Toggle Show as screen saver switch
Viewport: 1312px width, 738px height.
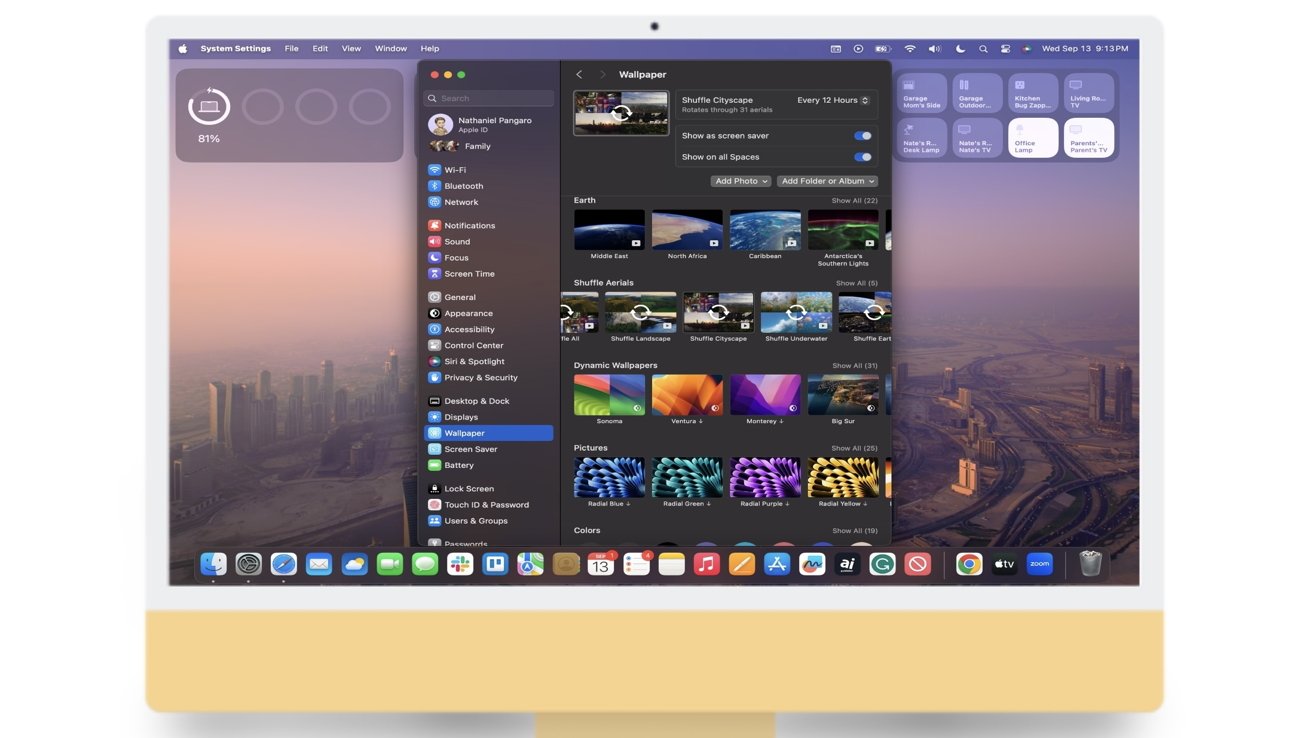tap(862, 136)
